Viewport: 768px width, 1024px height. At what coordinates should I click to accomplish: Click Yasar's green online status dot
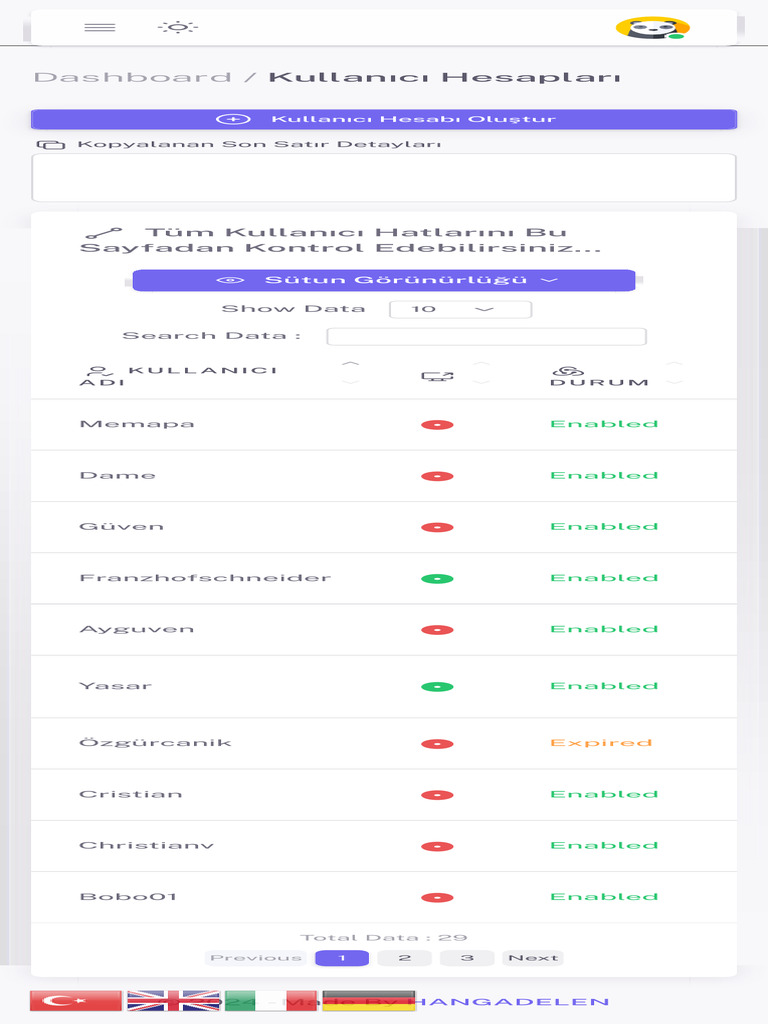(437, 686)
